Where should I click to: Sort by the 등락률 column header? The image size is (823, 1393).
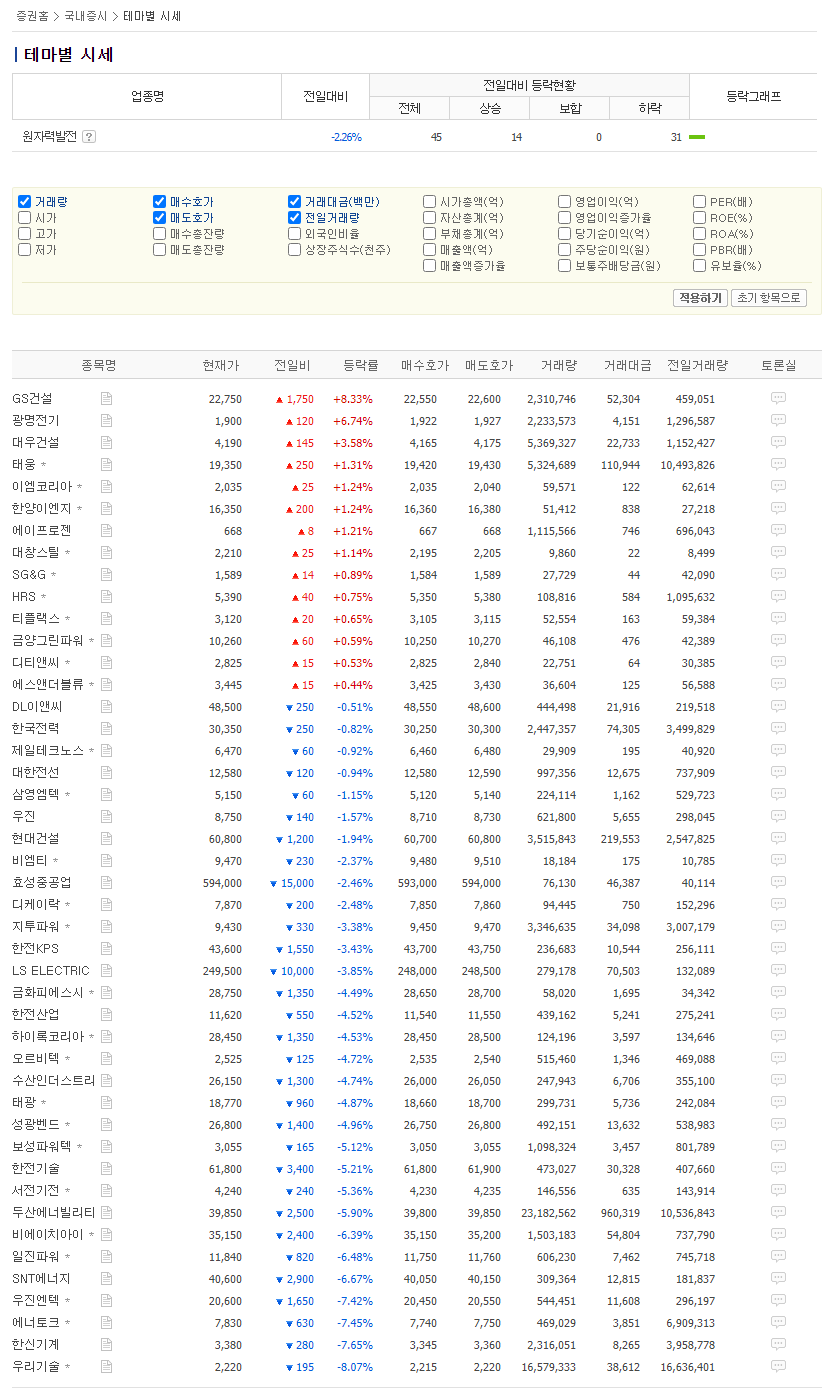[361, 366]
